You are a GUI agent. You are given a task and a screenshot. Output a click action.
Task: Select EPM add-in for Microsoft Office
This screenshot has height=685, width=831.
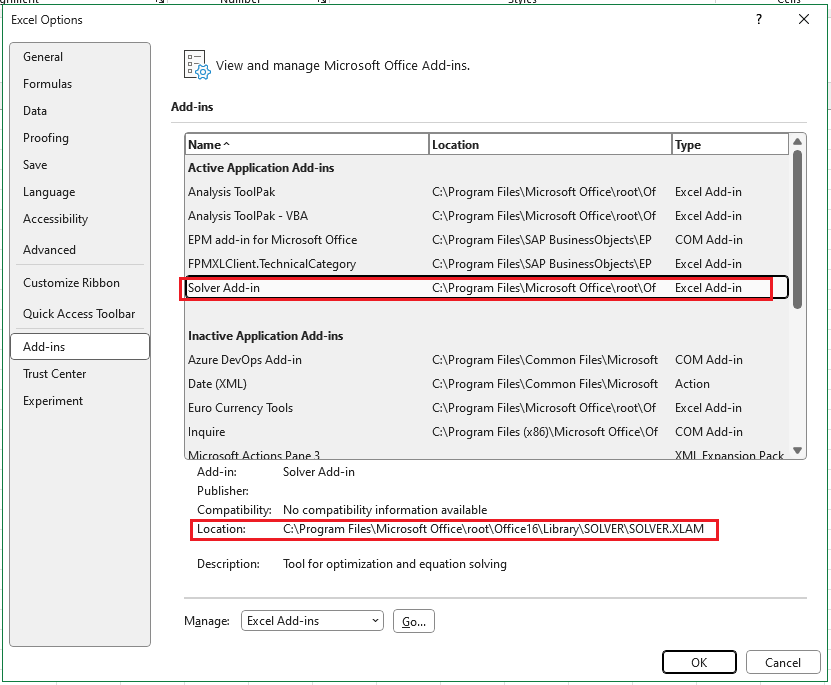(487, 240)
